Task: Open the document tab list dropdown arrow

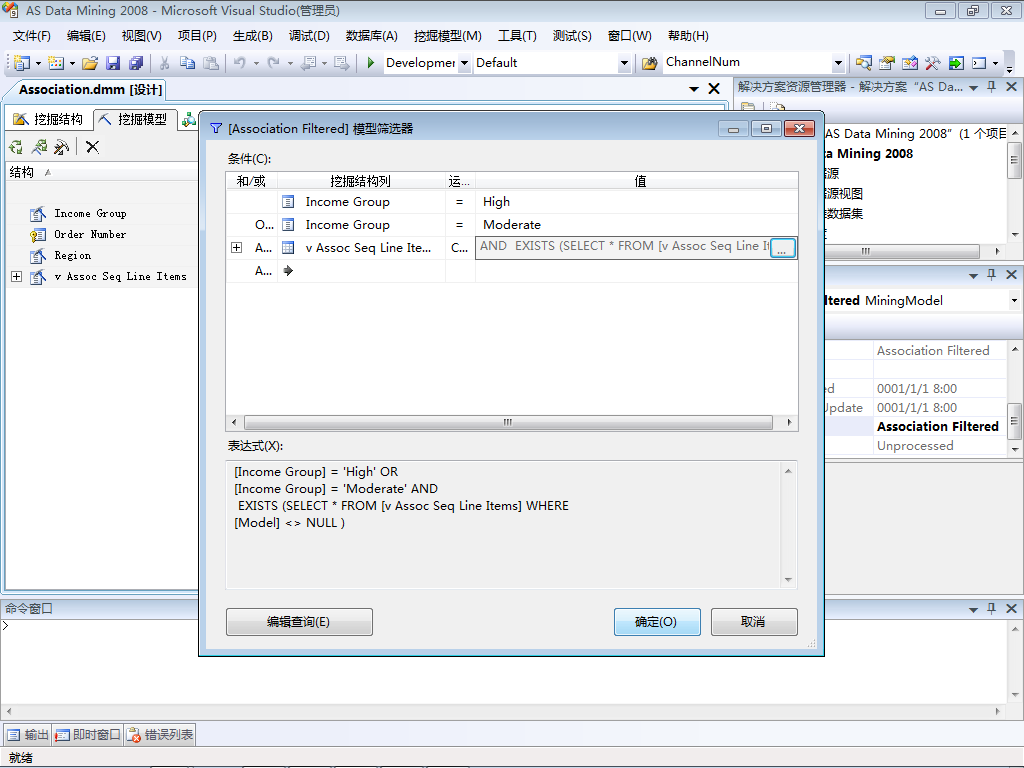Action: (x=694, y=89)
